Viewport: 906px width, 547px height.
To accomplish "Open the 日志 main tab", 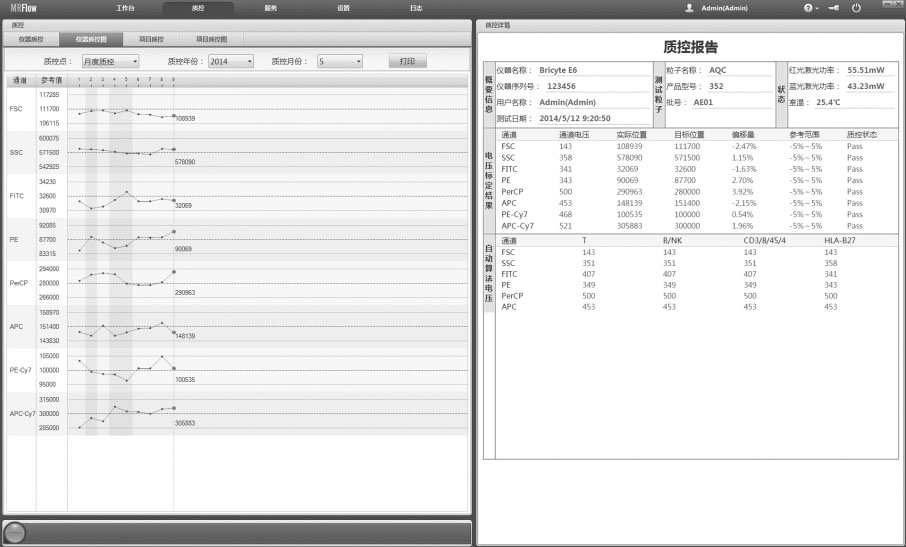I will coord(416,8).
